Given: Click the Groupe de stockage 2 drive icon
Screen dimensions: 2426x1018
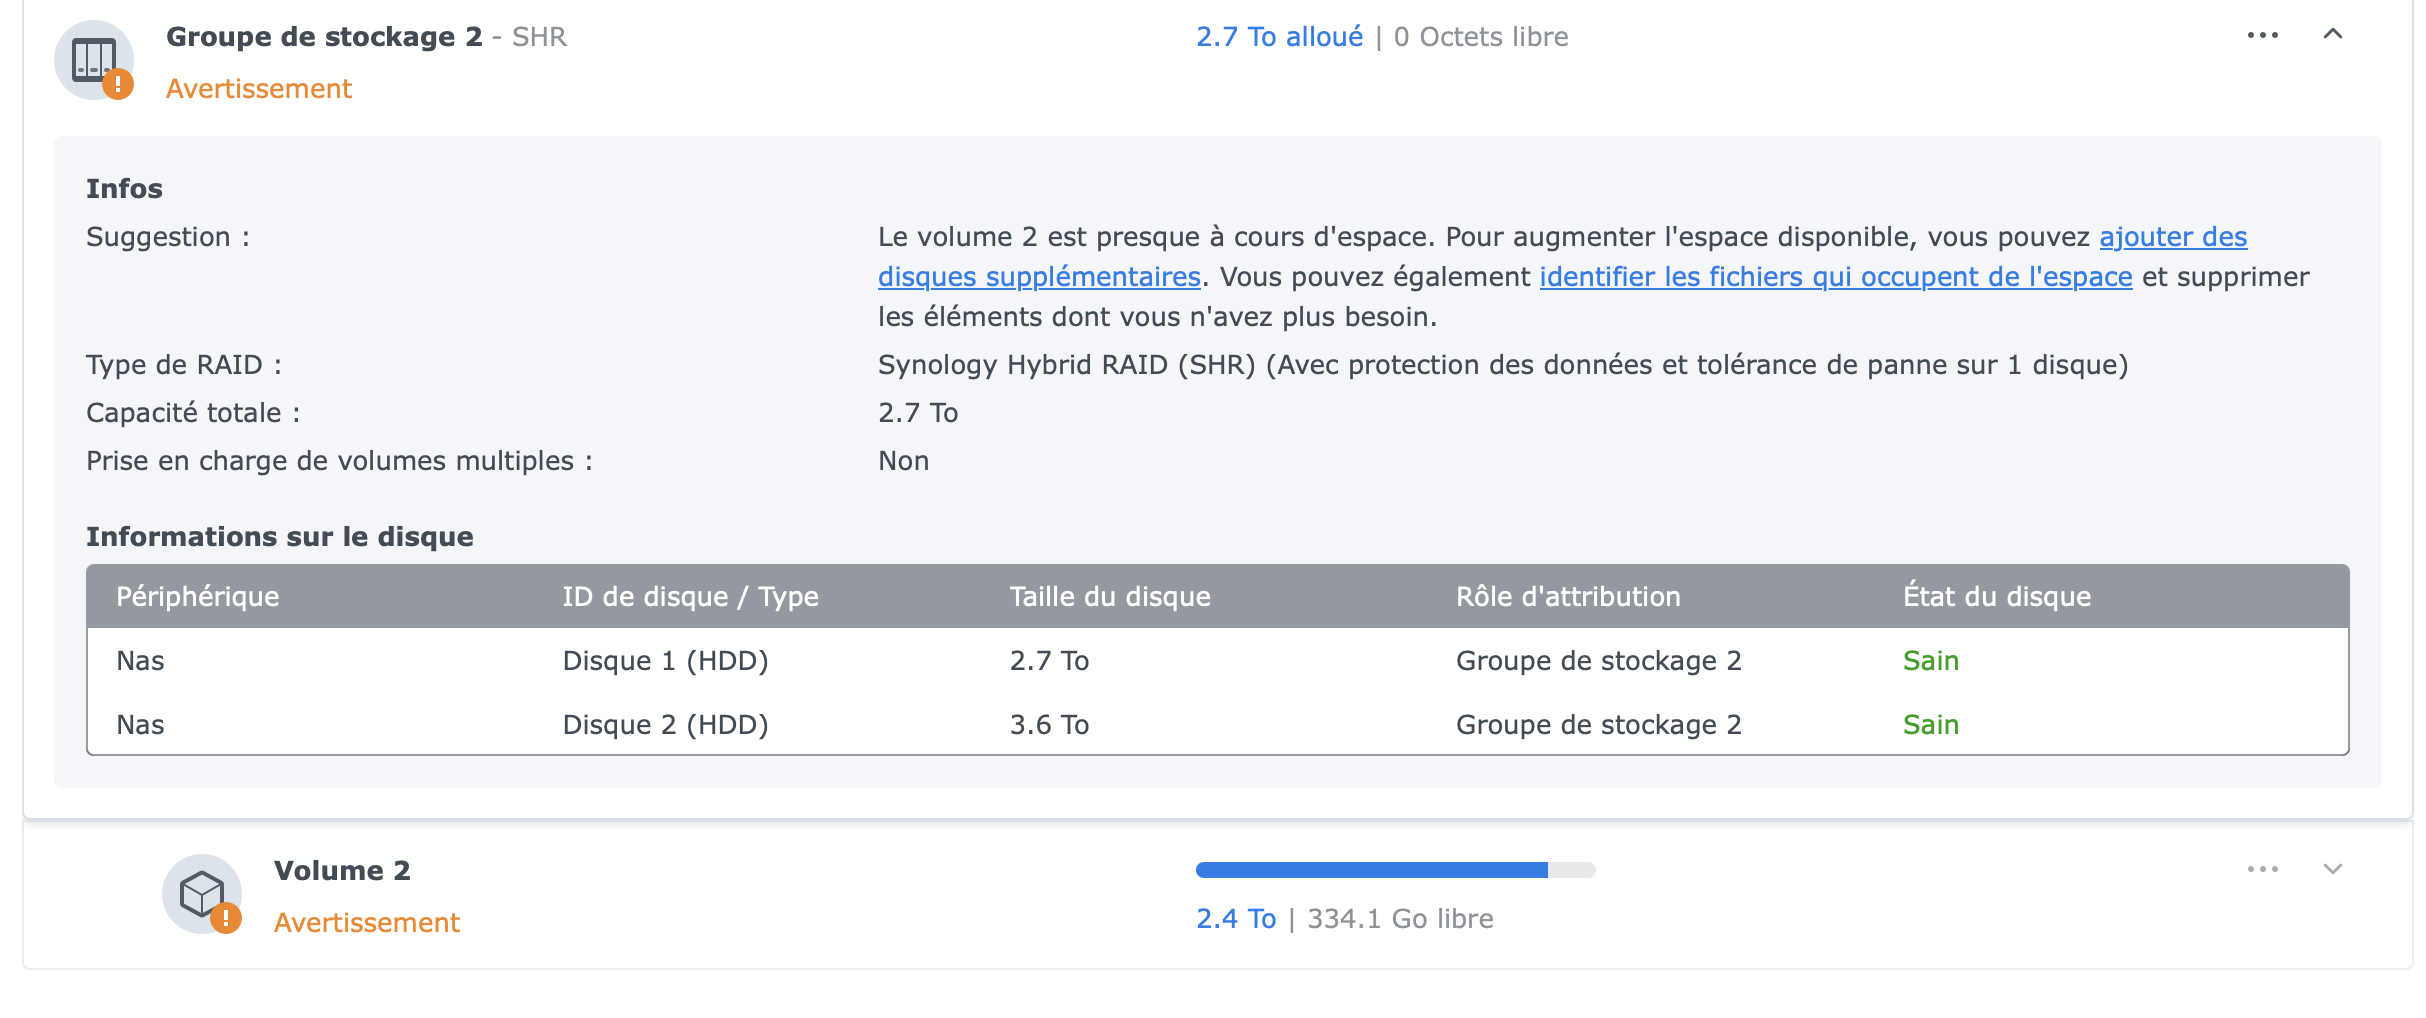Looking at the screenshot, I should pos(94,60).
